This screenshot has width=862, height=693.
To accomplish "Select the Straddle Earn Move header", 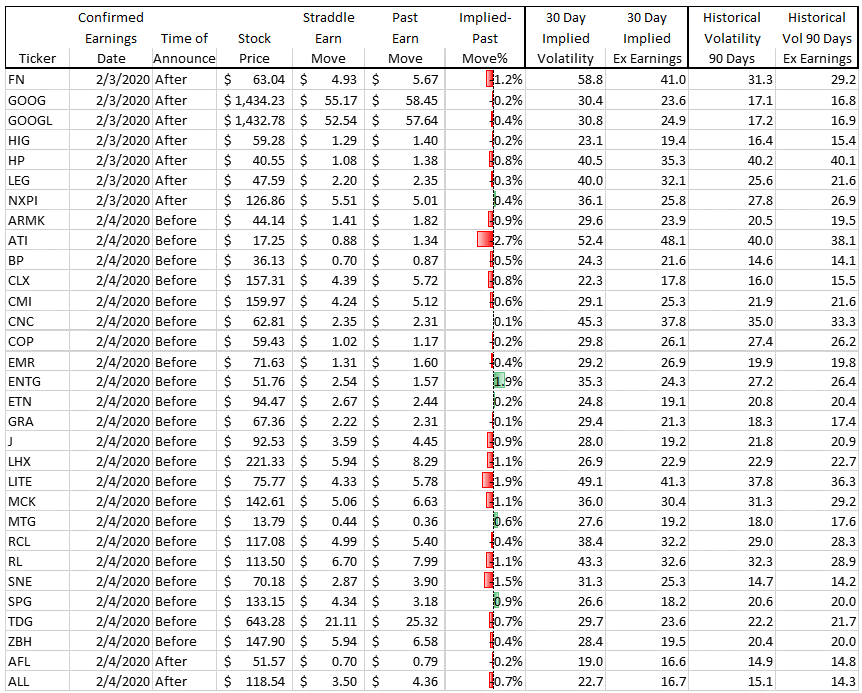I will coord(329,38).
